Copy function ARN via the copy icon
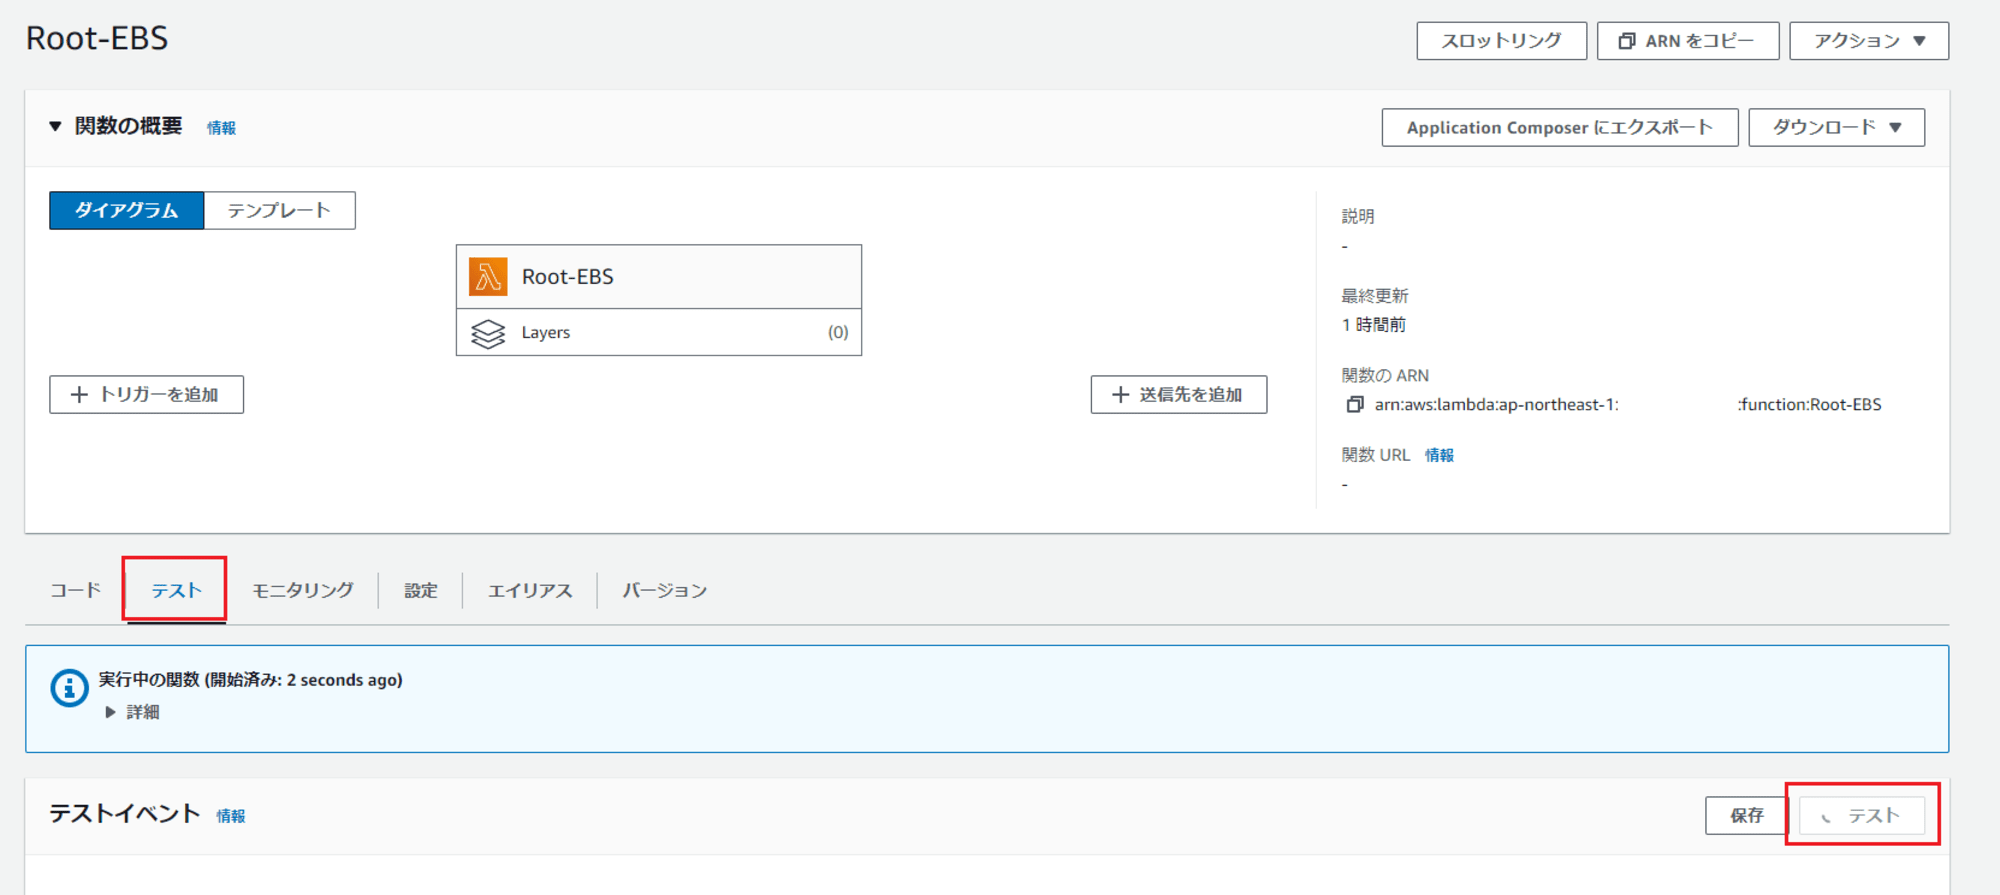Screen dimensions: 2000x895 point(1355,405)
